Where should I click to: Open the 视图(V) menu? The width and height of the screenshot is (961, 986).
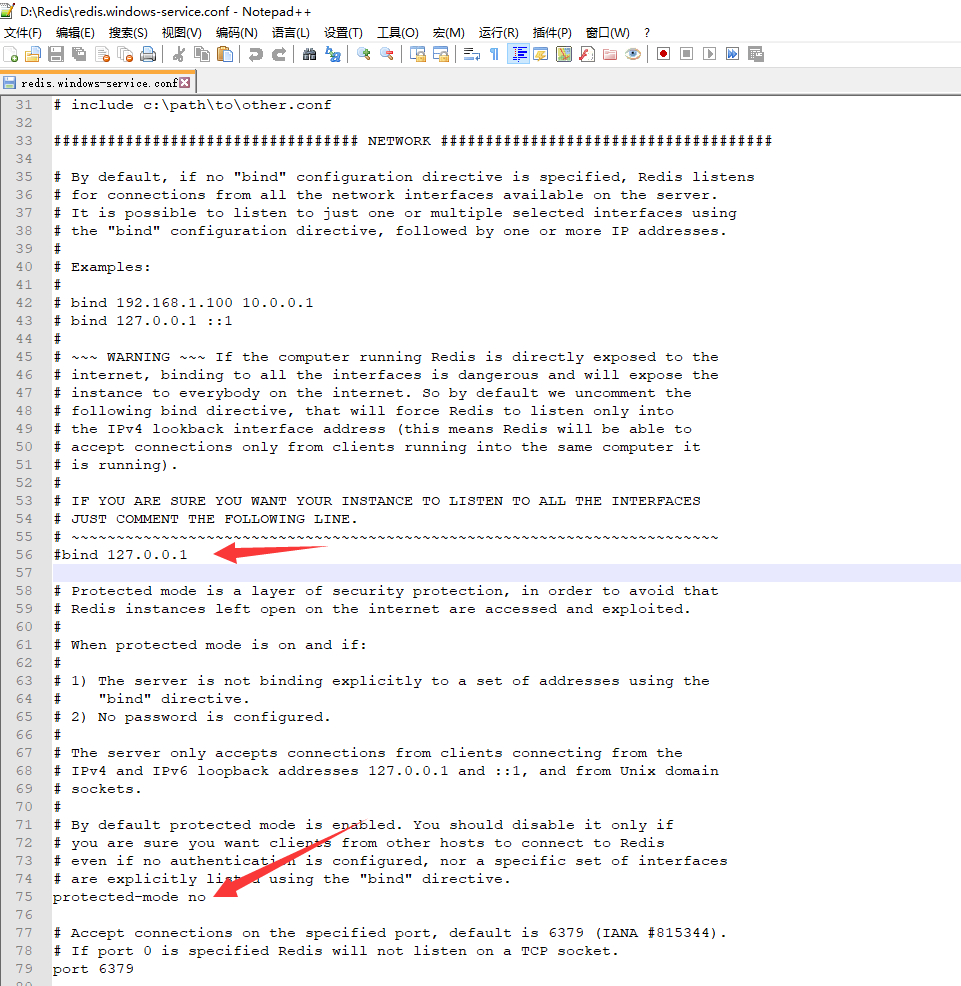(x=182, y=33)
